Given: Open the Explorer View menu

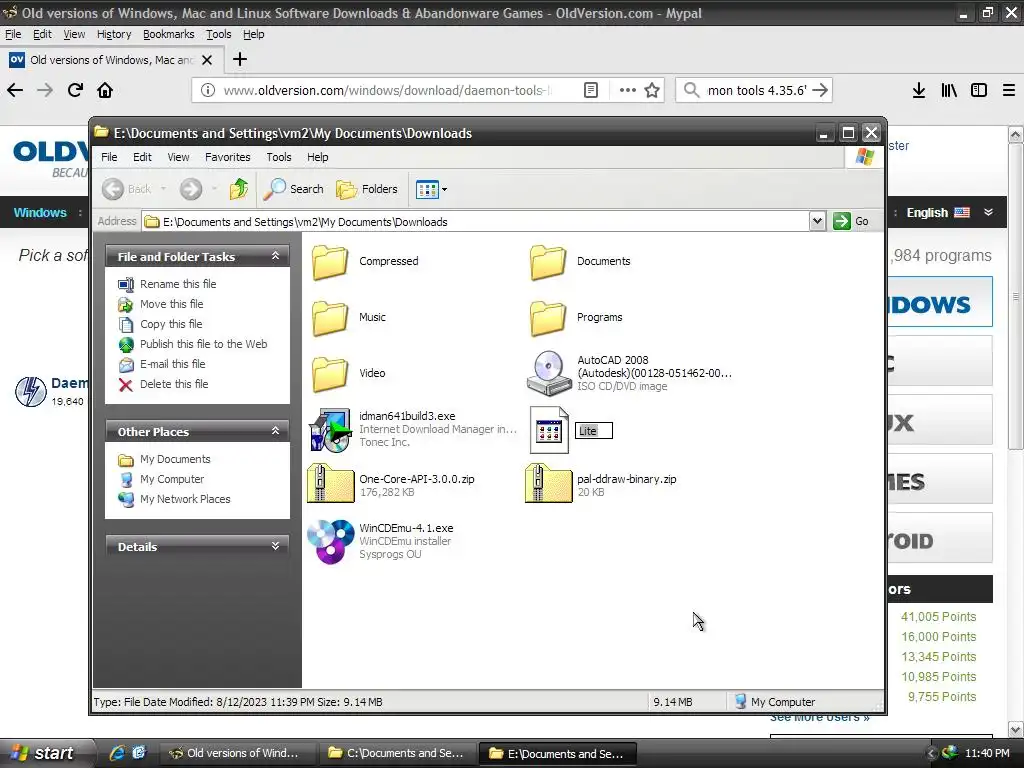Looking at the screenshot, I should point(178,157).
